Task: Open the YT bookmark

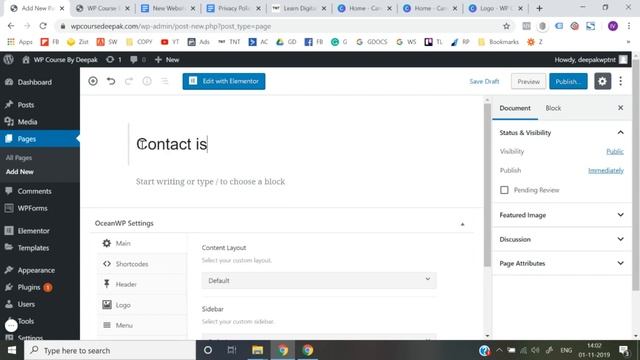Action: click(x=170, y=42)
